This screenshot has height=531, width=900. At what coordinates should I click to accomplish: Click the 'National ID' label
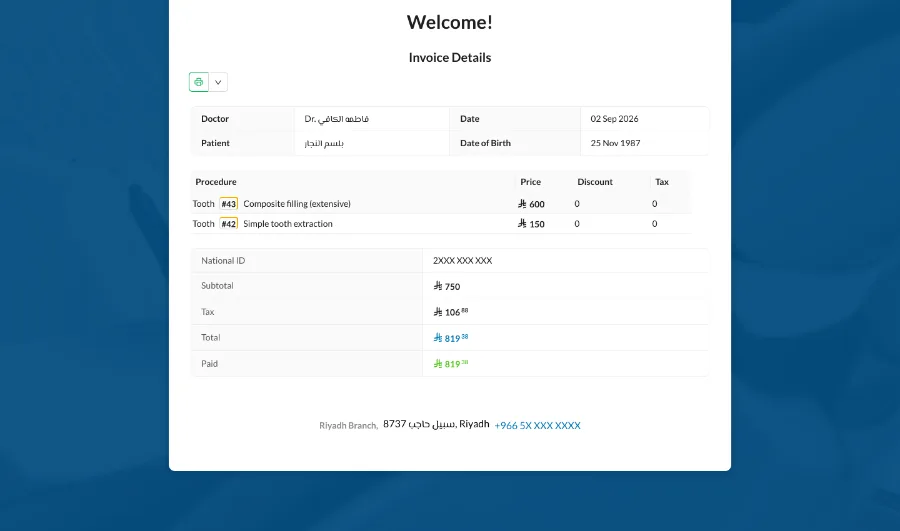click(223, 261)
